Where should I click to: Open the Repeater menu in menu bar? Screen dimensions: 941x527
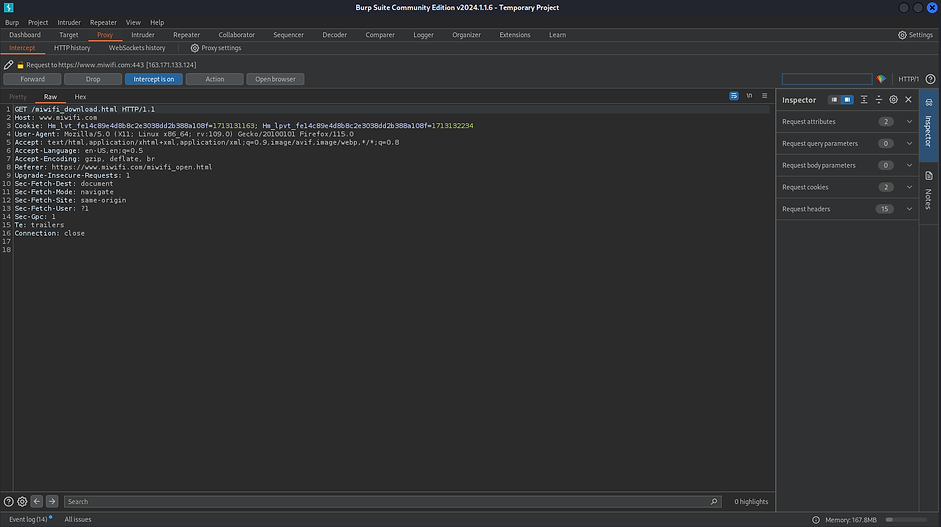(x=103, y=22)
